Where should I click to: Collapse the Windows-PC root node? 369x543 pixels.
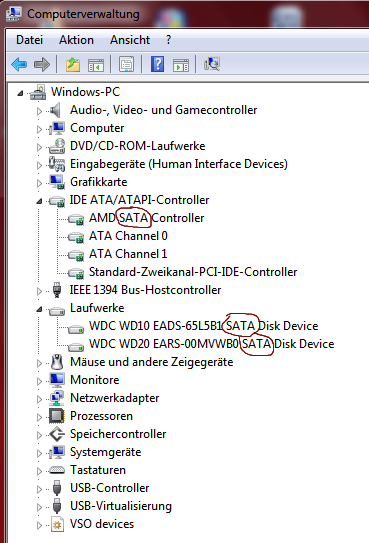point(20,93)
